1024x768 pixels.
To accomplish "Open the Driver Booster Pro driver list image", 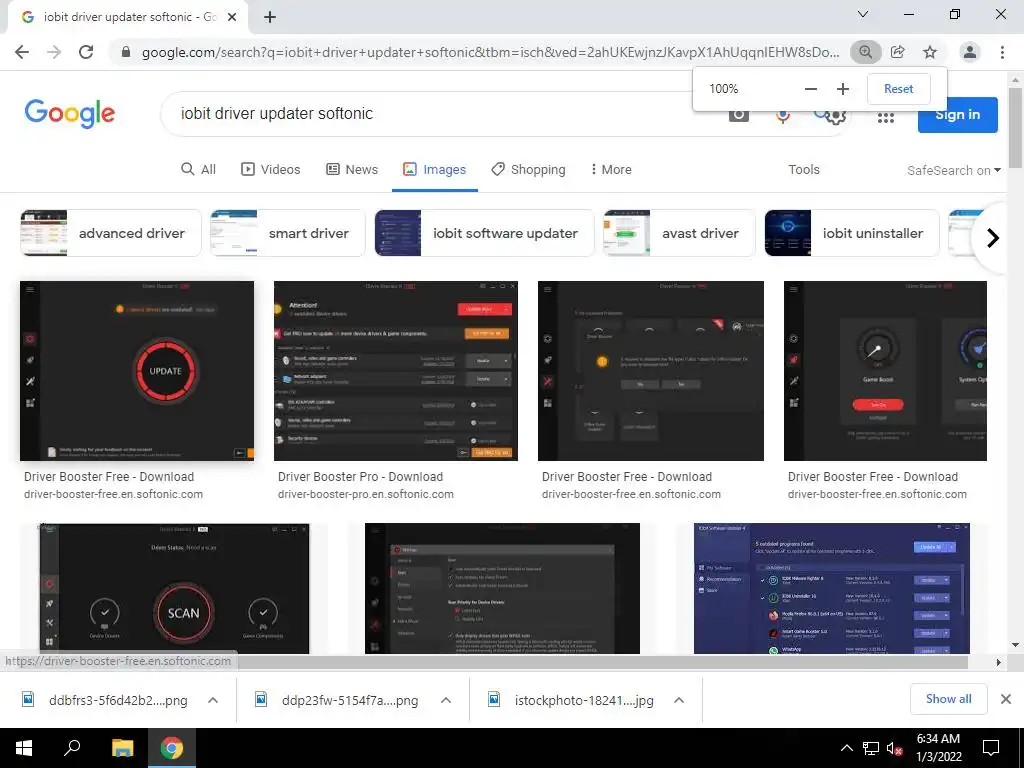I will click(x=396, y=371).
